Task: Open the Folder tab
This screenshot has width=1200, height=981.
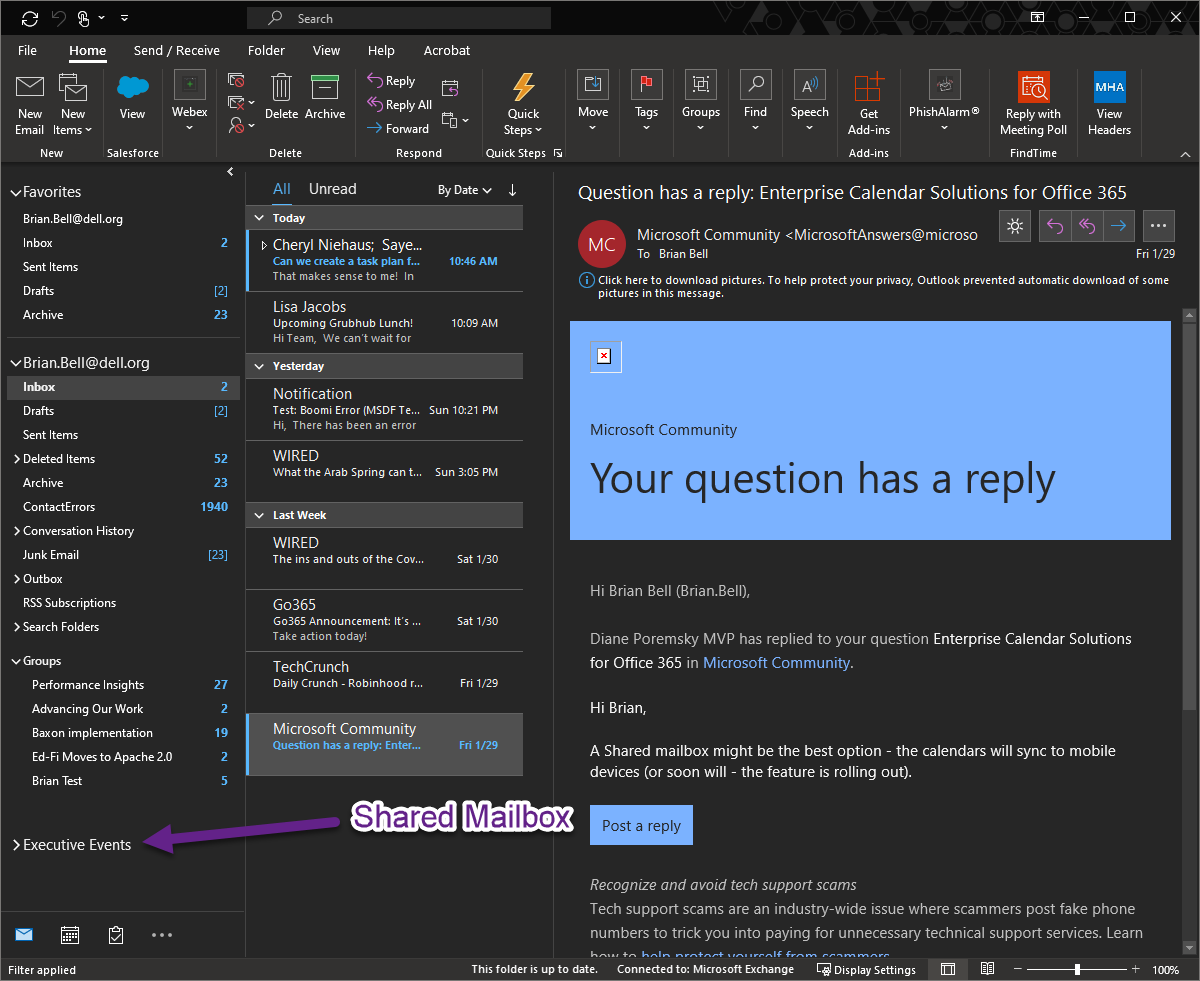Action: (266, 50)
